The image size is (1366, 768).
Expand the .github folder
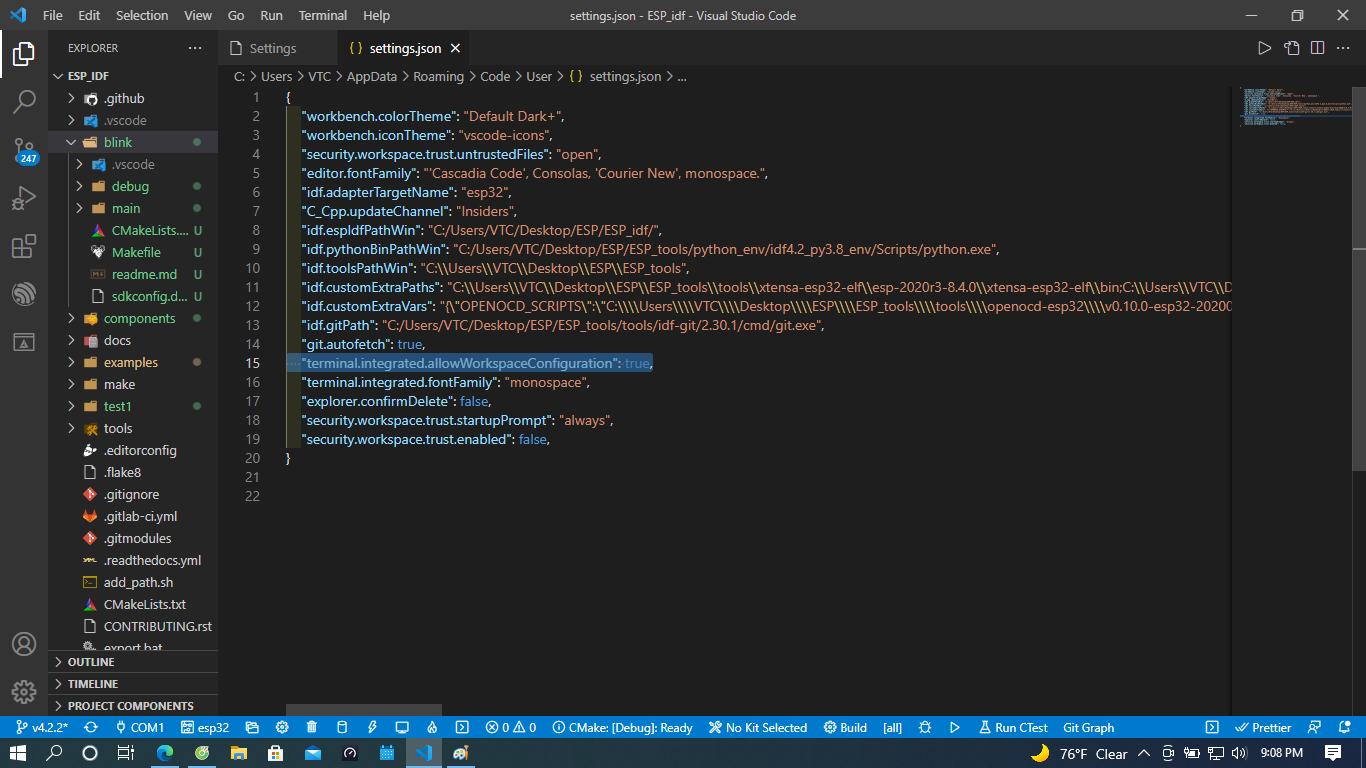tap(71, 98)
